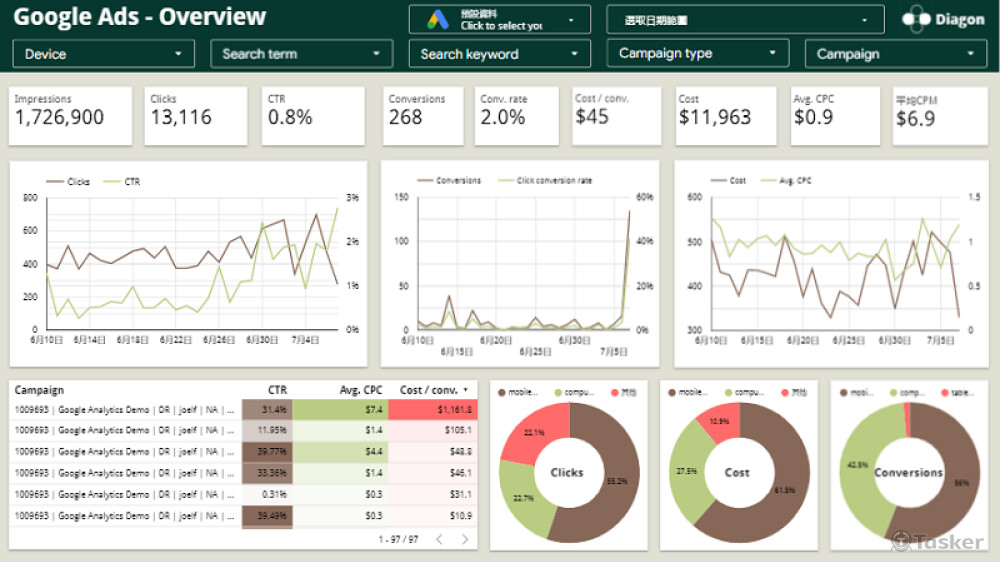The width and height of the screenshot is (1000, 562).
Task: Click the $7.4 Avg. CPC cell
Action: (340, 410)
